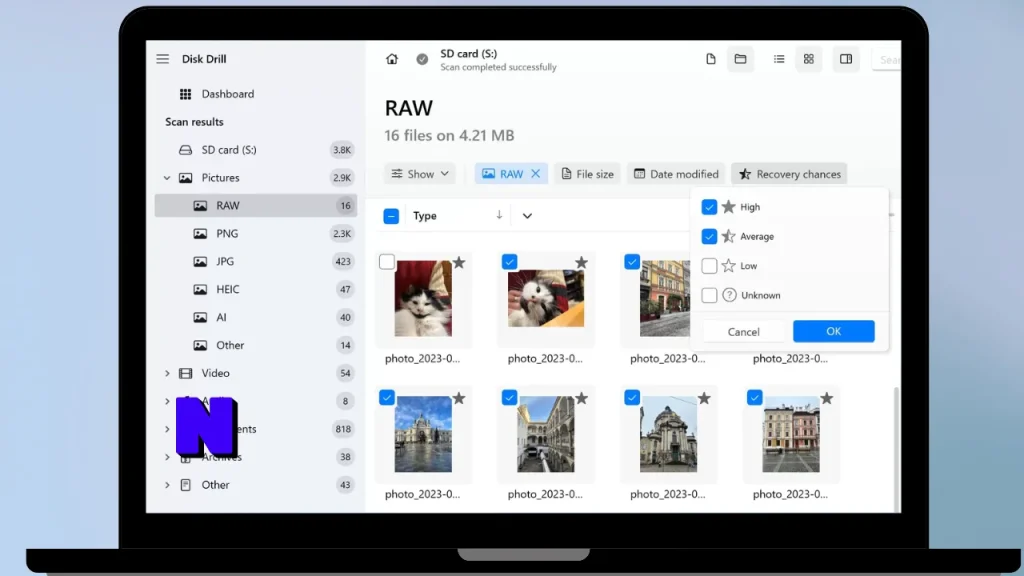Viewport: 1024px width, 576px height.
Task: Expand the Video category
Action: (x=167, y=373)
